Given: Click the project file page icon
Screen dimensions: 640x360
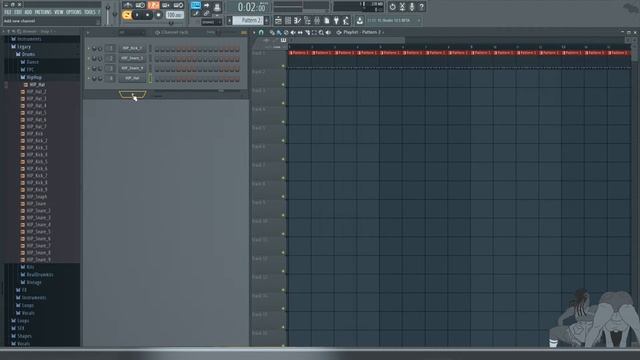Looking at the screenshot, I should 327,20.
